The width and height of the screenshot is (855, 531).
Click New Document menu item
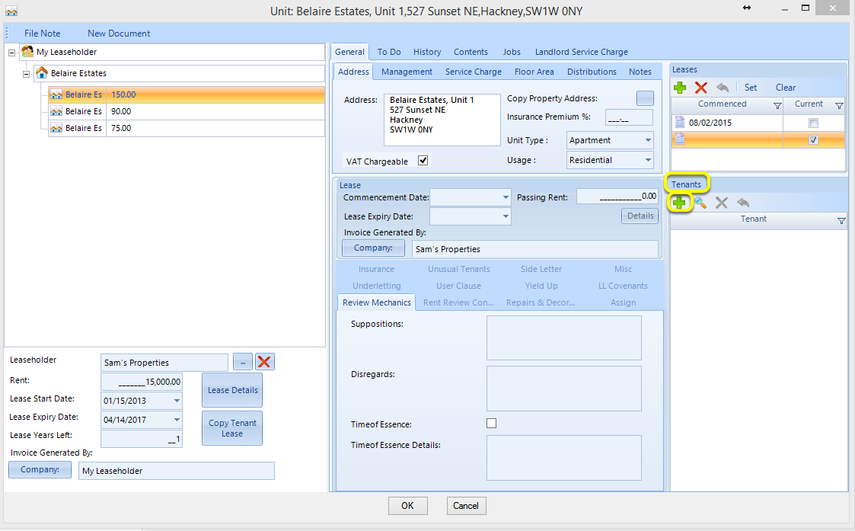point(119,33)
